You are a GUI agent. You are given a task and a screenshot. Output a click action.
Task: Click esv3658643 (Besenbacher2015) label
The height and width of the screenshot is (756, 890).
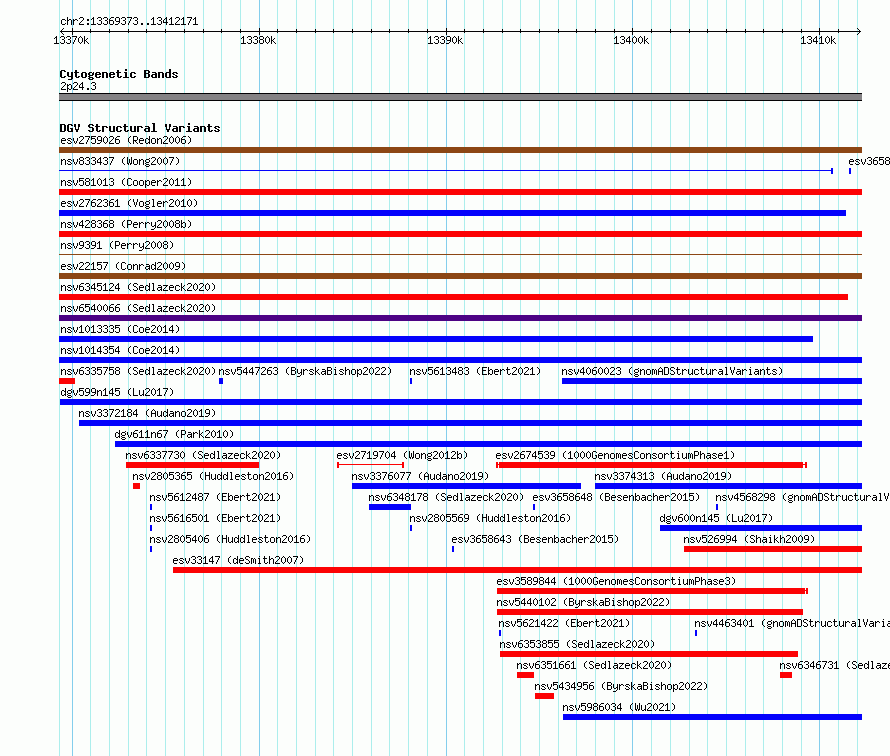tap(535, 539)
